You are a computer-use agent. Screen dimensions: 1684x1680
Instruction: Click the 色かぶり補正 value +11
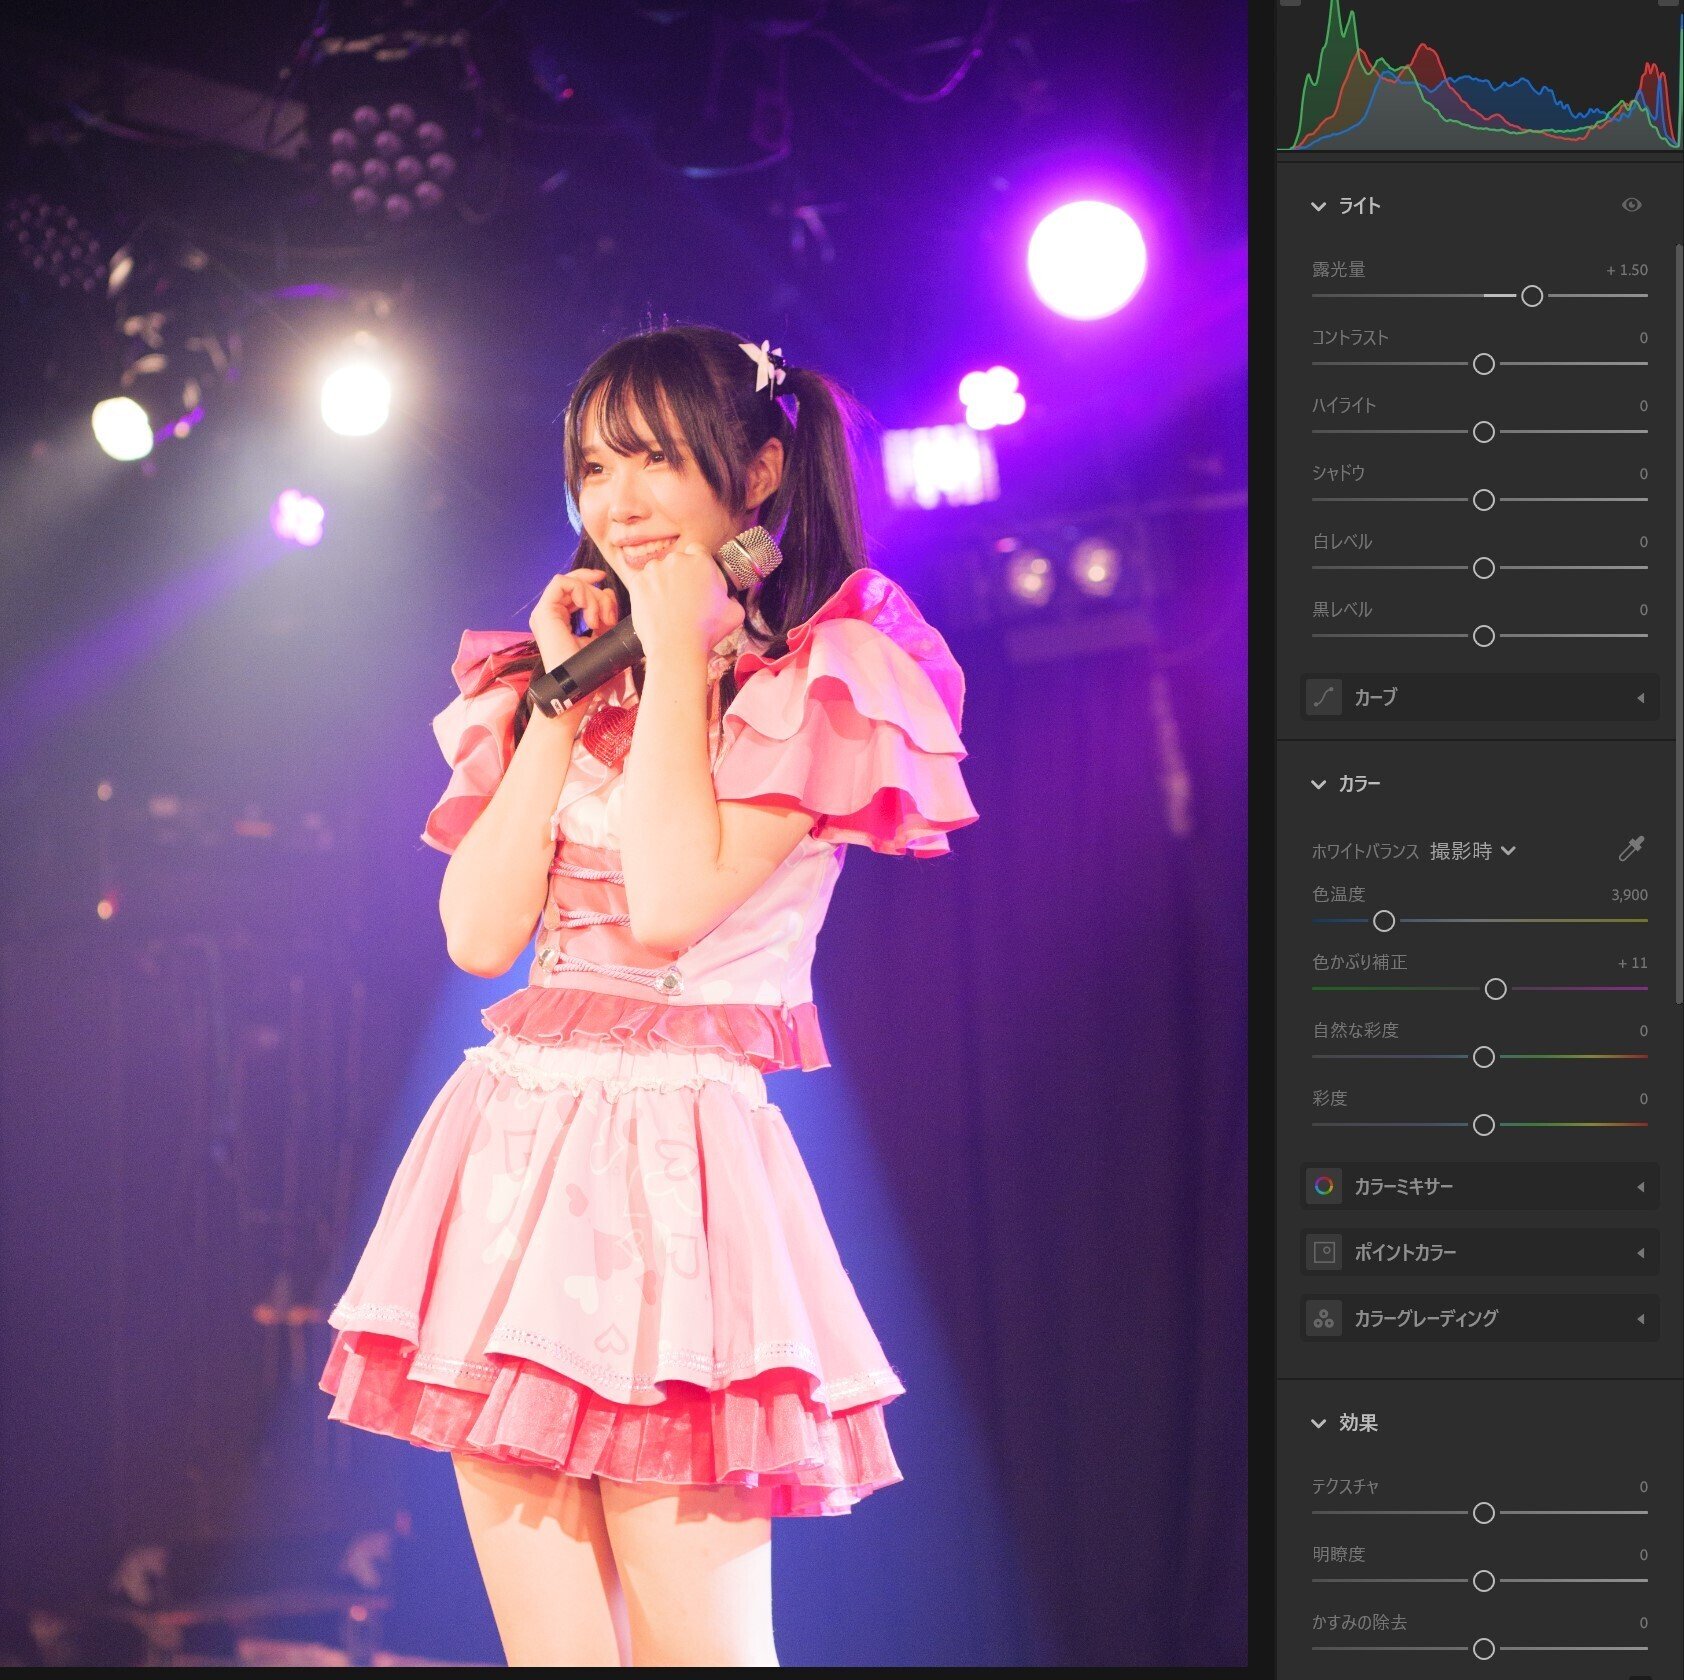(1633, 963)
